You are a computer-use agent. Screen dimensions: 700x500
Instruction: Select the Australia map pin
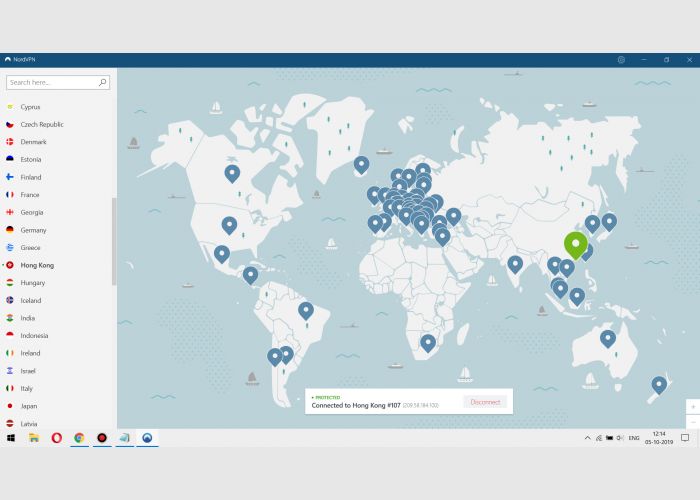[x=608, y=339]
